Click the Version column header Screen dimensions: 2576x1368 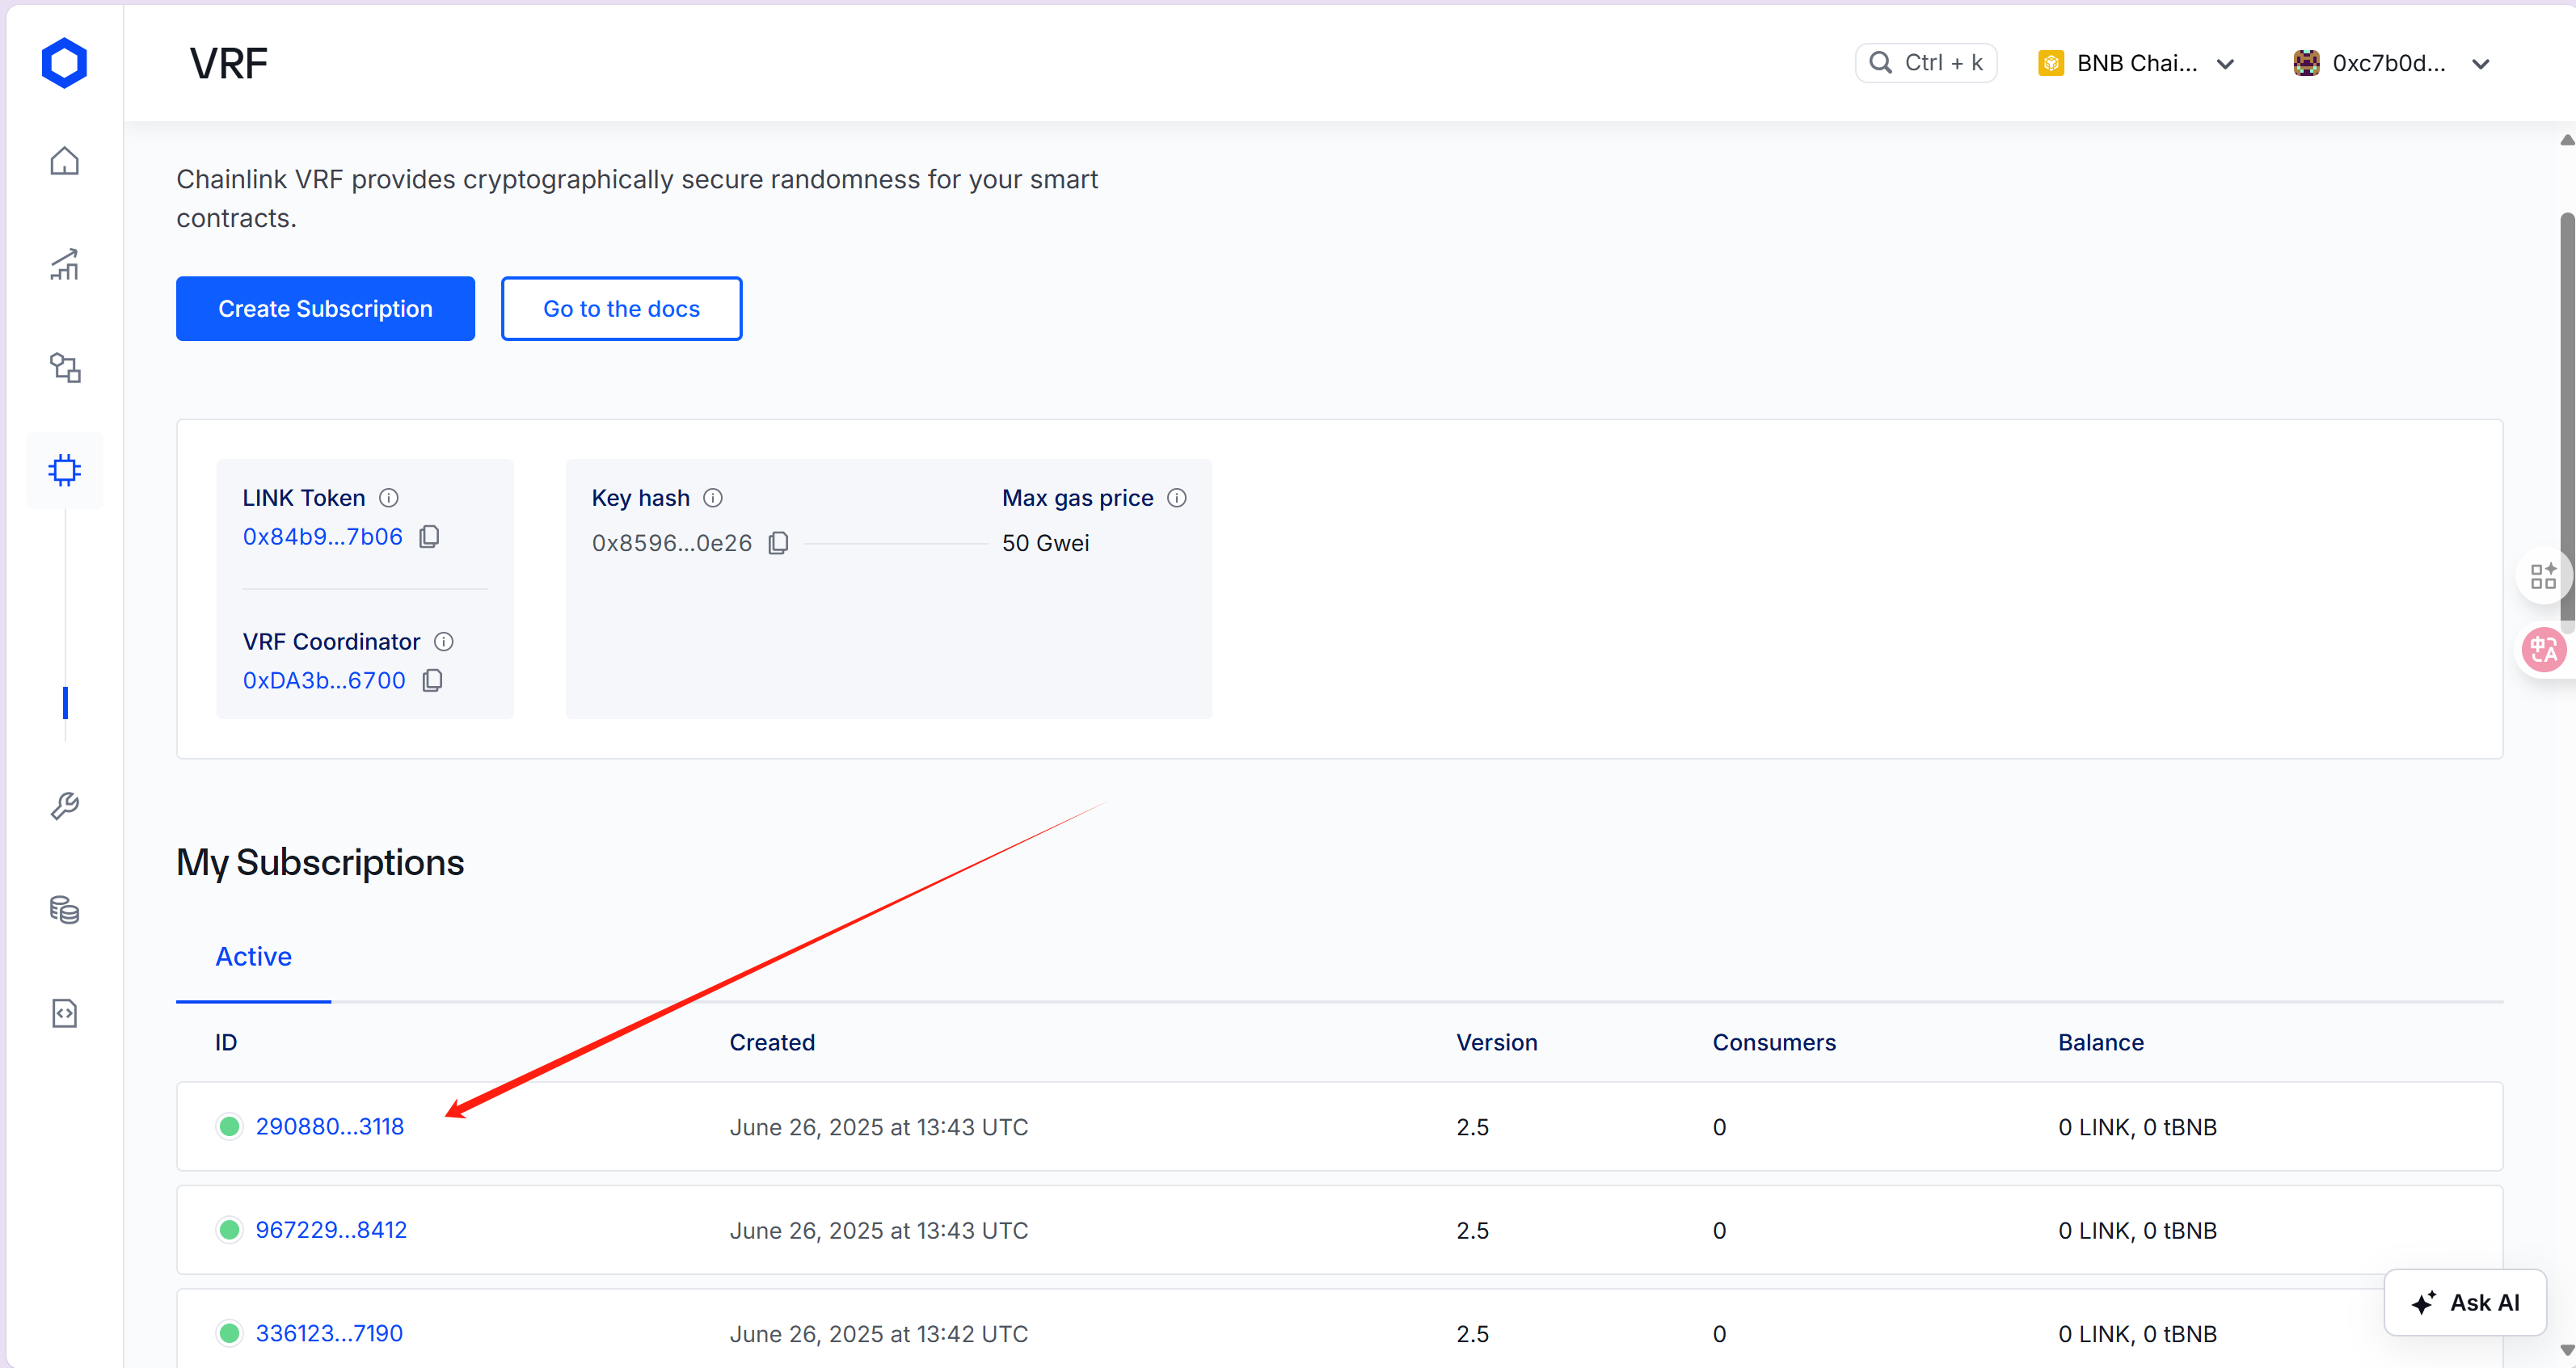[1497, 1043]
